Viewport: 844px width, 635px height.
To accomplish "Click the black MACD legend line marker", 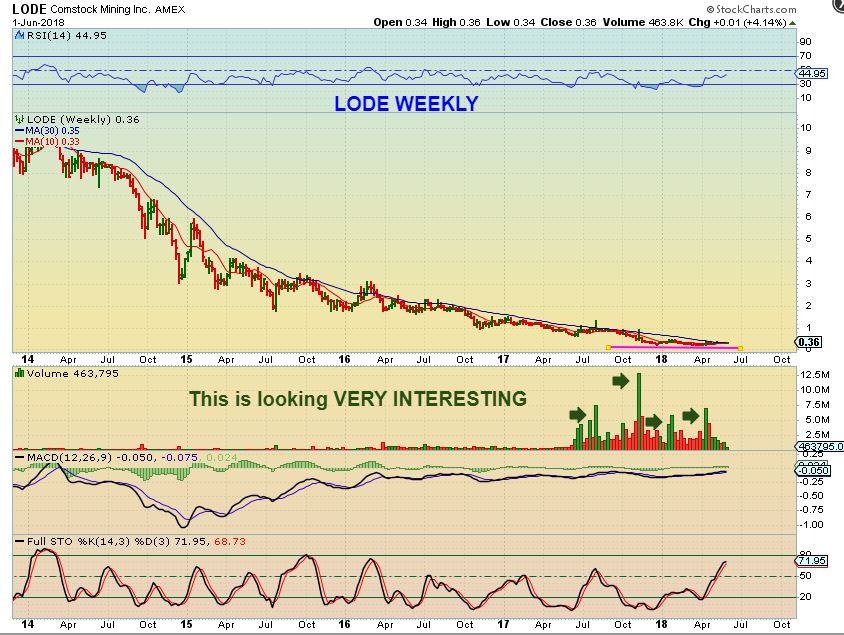I will pyautogui.click(x=19, y=457).
